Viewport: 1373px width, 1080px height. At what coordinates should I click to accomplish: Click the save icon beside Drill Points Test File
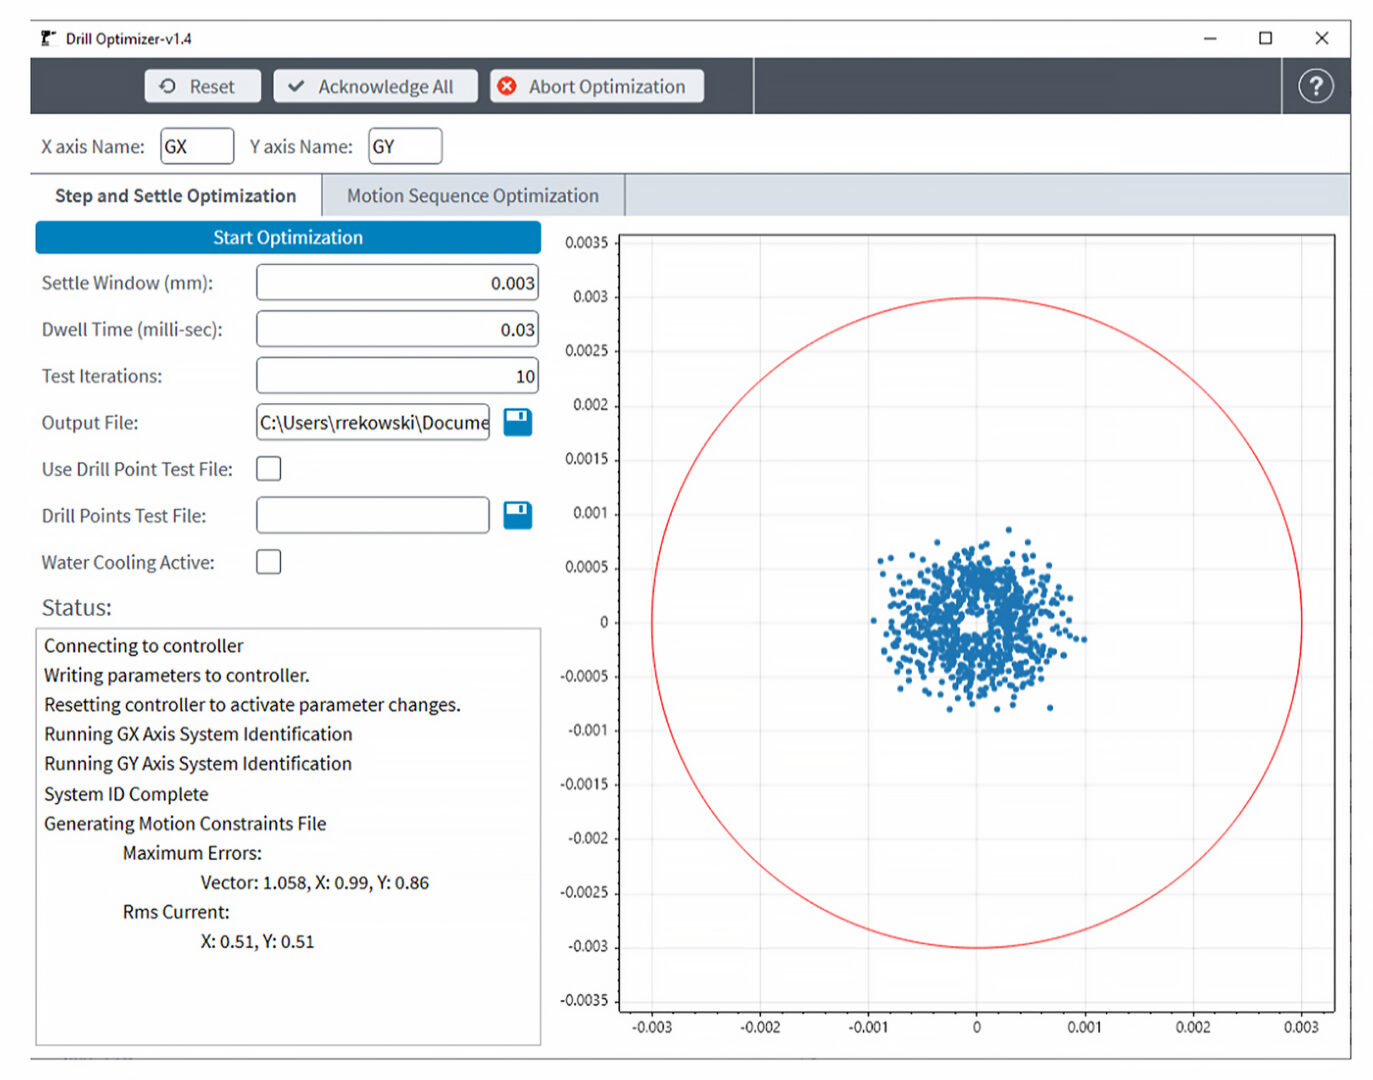(x=516, y=515)
